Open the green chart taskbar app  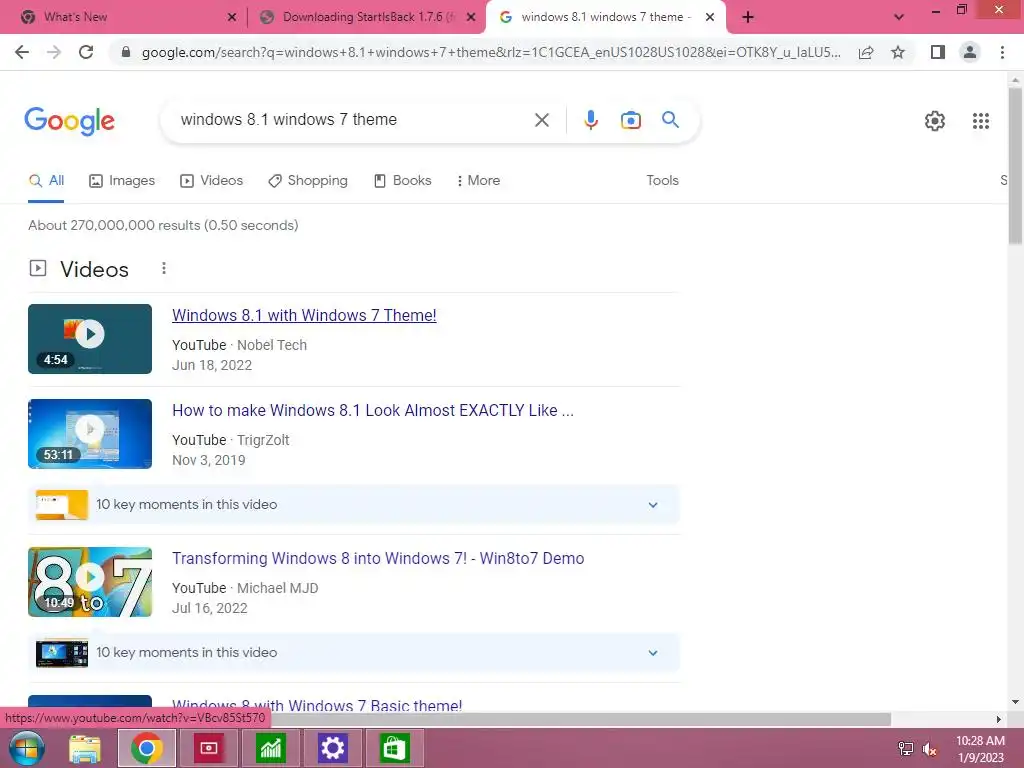pyautogui.click(x=270, y=748)
